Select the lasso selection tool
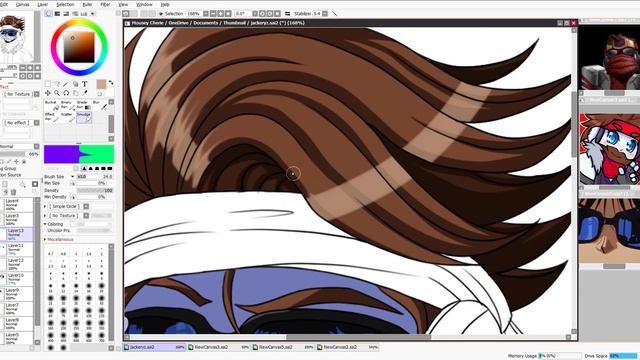The height and width of the screenshot is (360, 640). 57,84
